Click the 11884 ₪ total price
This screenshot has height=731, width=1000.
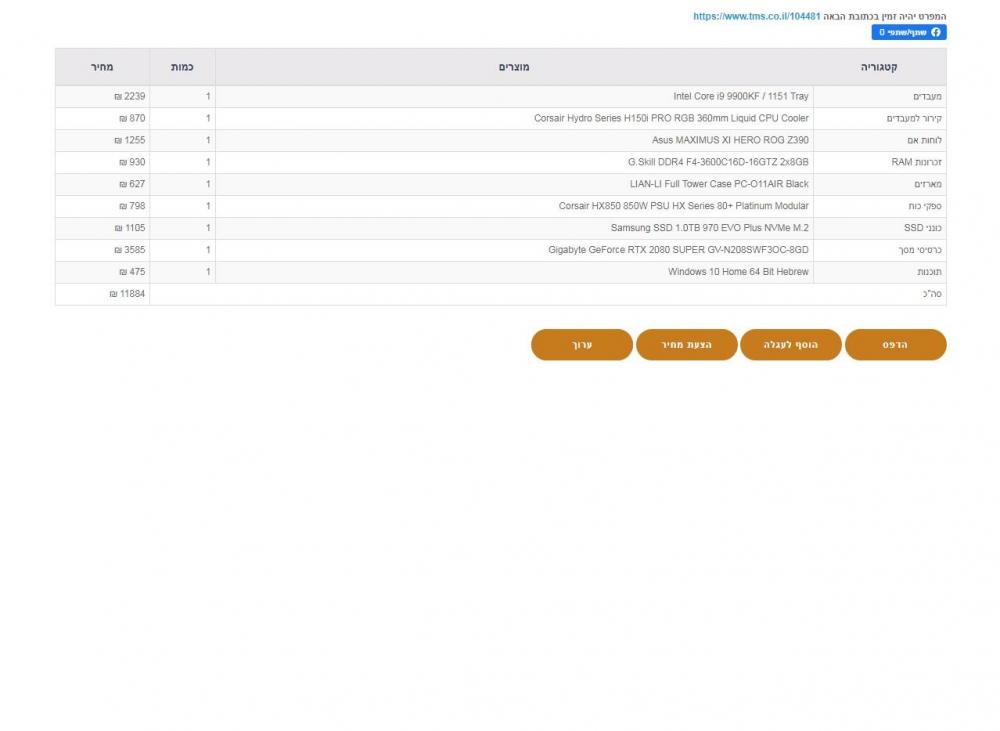click(103, 294)
